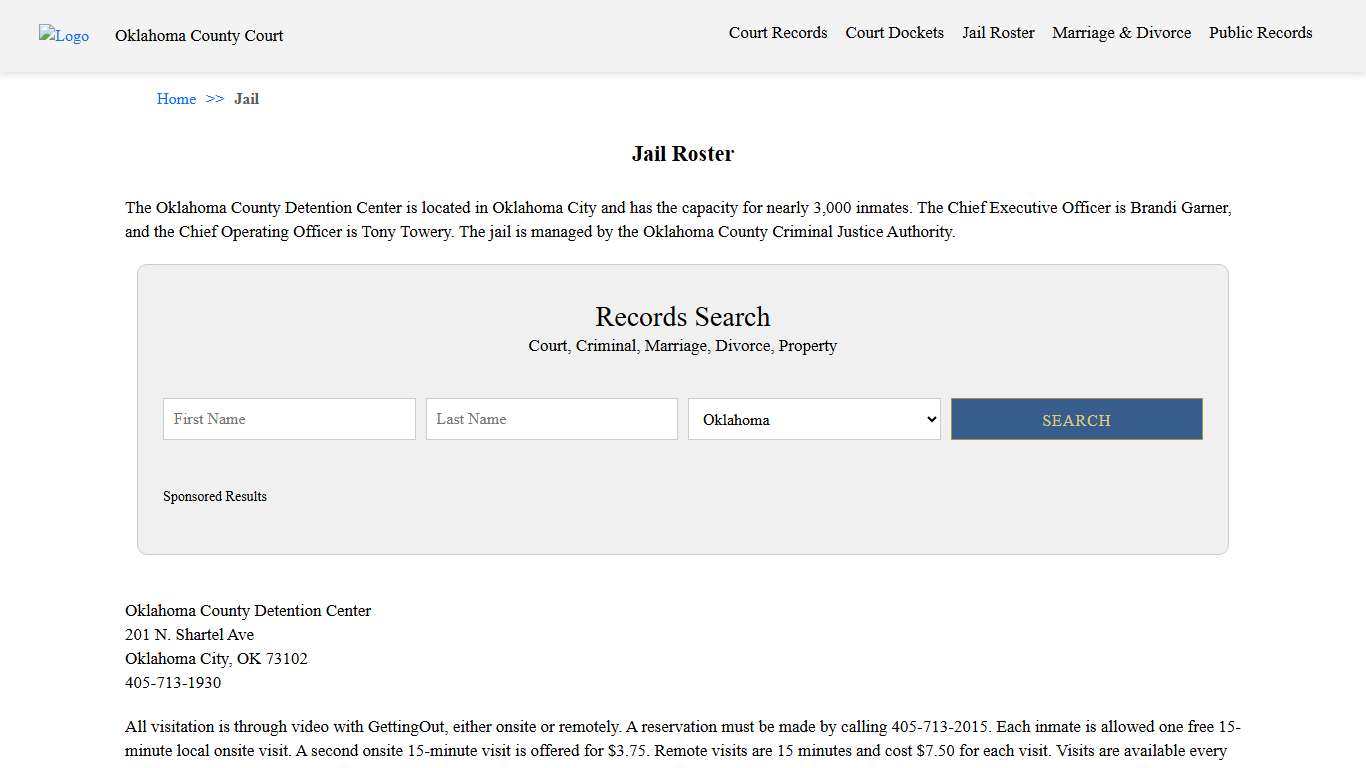Click the Jail Roster page heading
Screen dimensions: 1366x768
pos(683,153)
